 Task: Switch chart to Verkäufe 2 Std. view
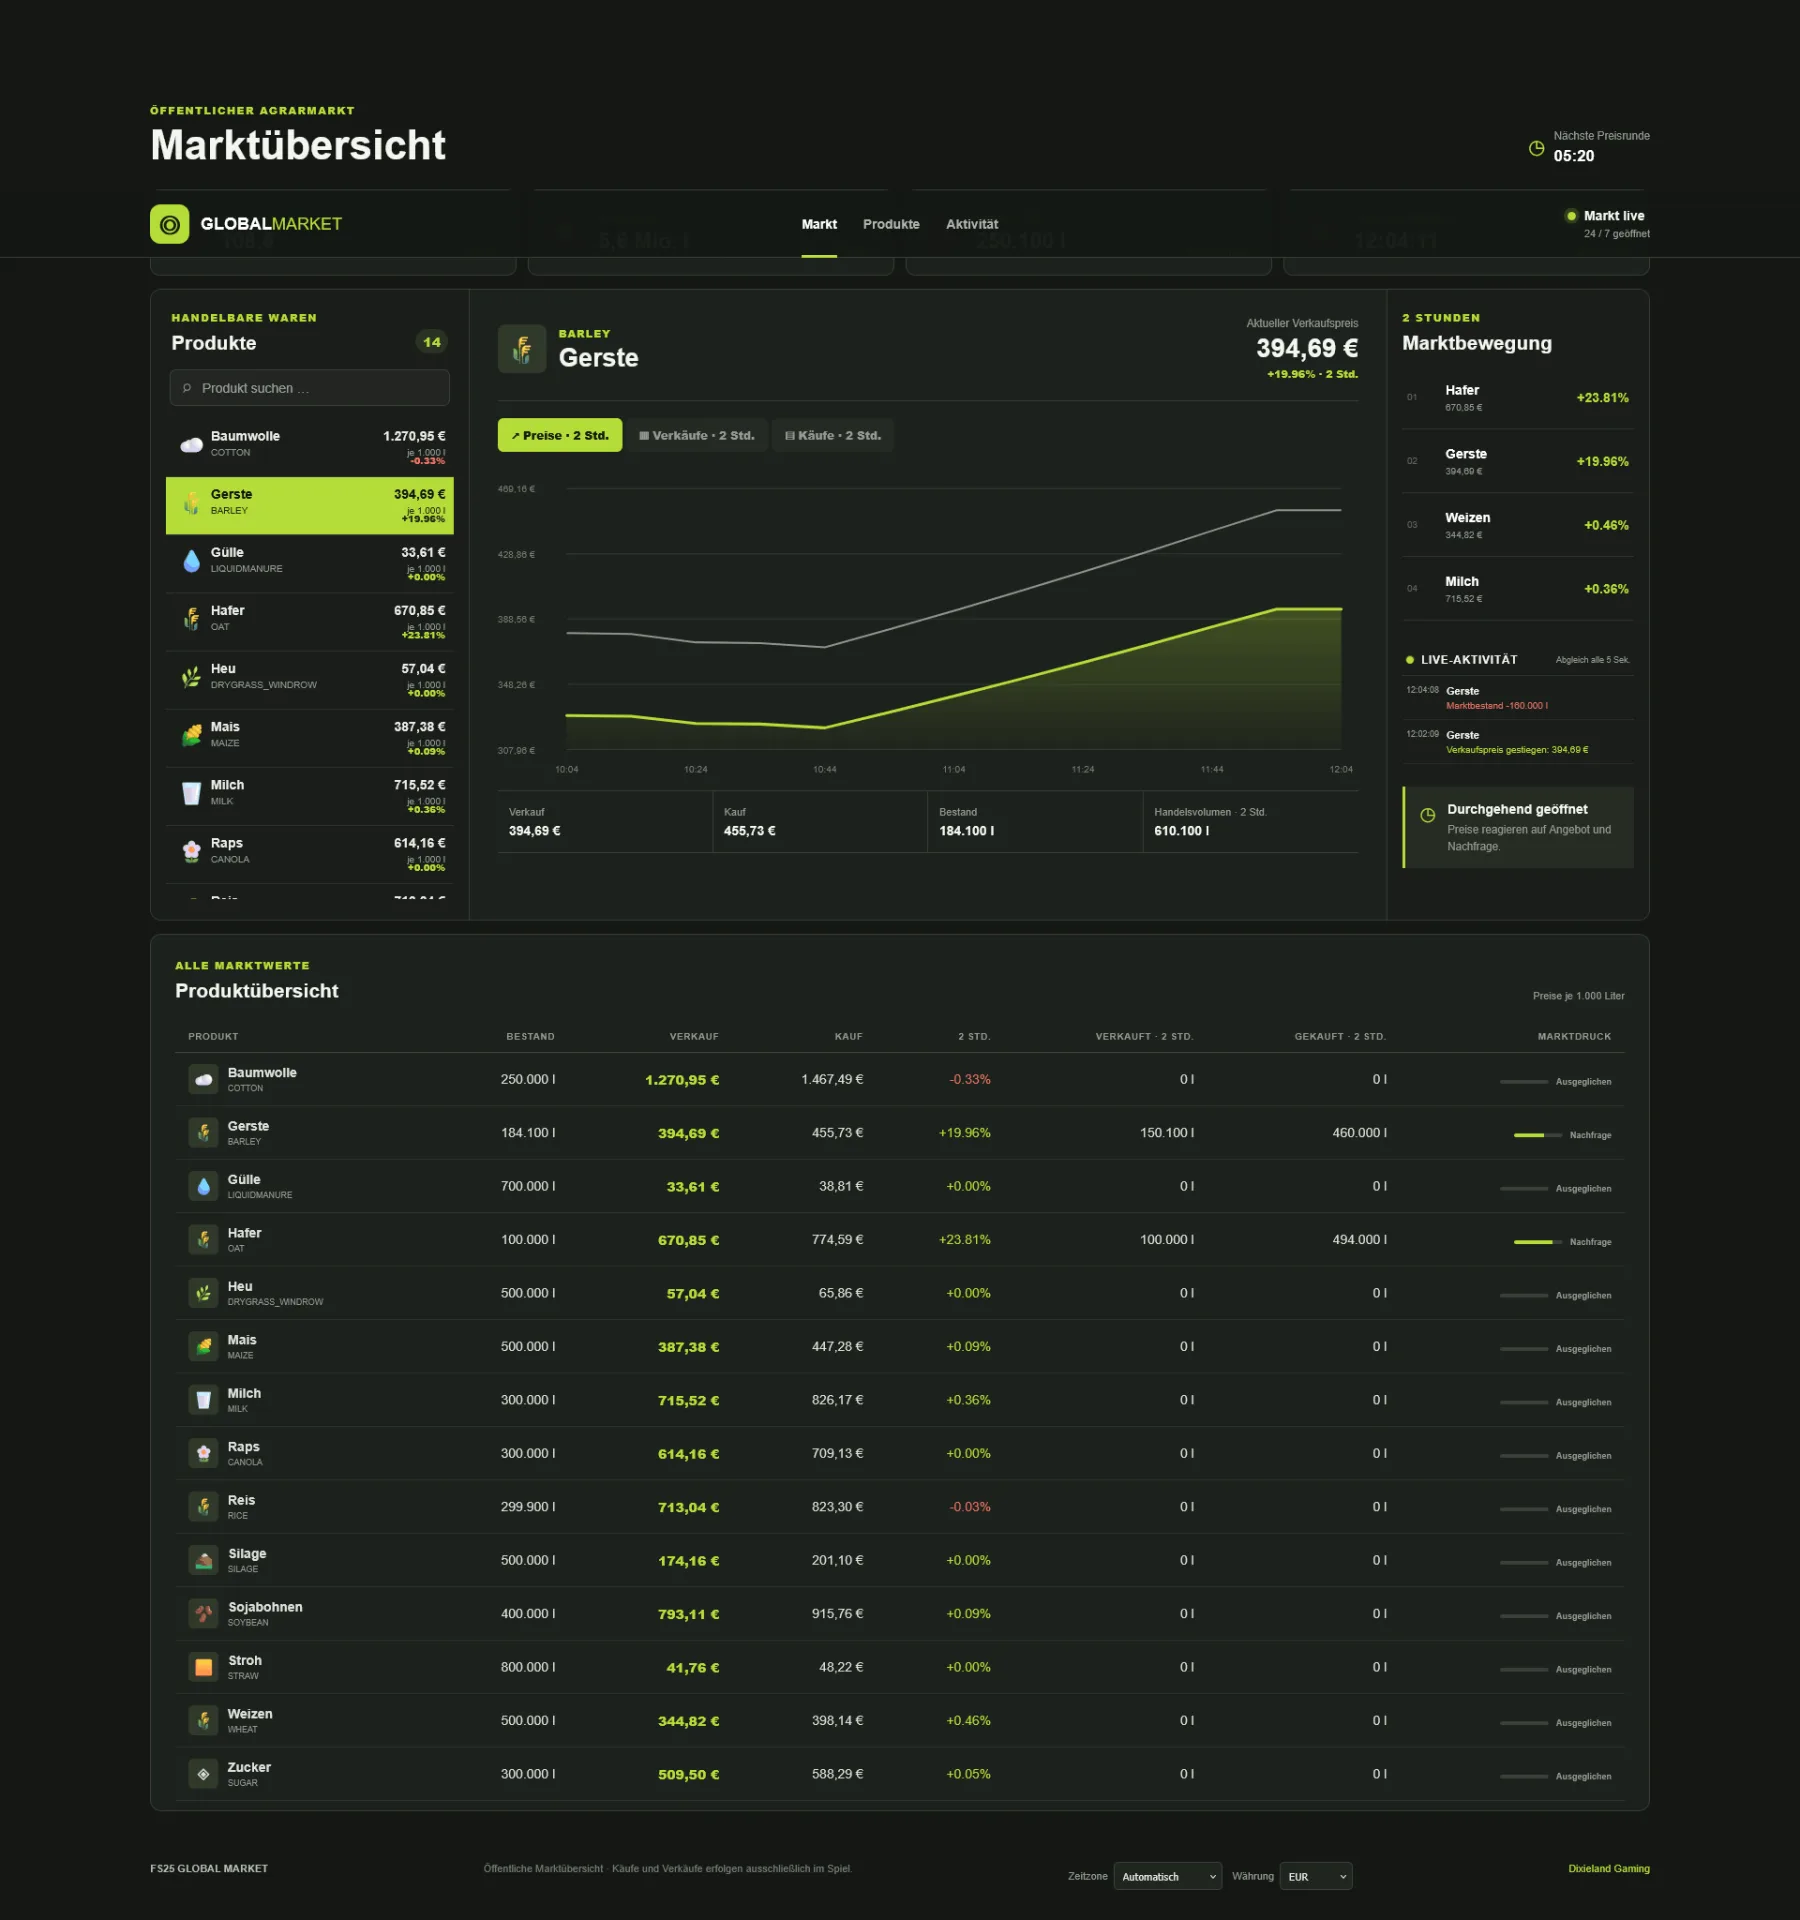tap(697, 435)
